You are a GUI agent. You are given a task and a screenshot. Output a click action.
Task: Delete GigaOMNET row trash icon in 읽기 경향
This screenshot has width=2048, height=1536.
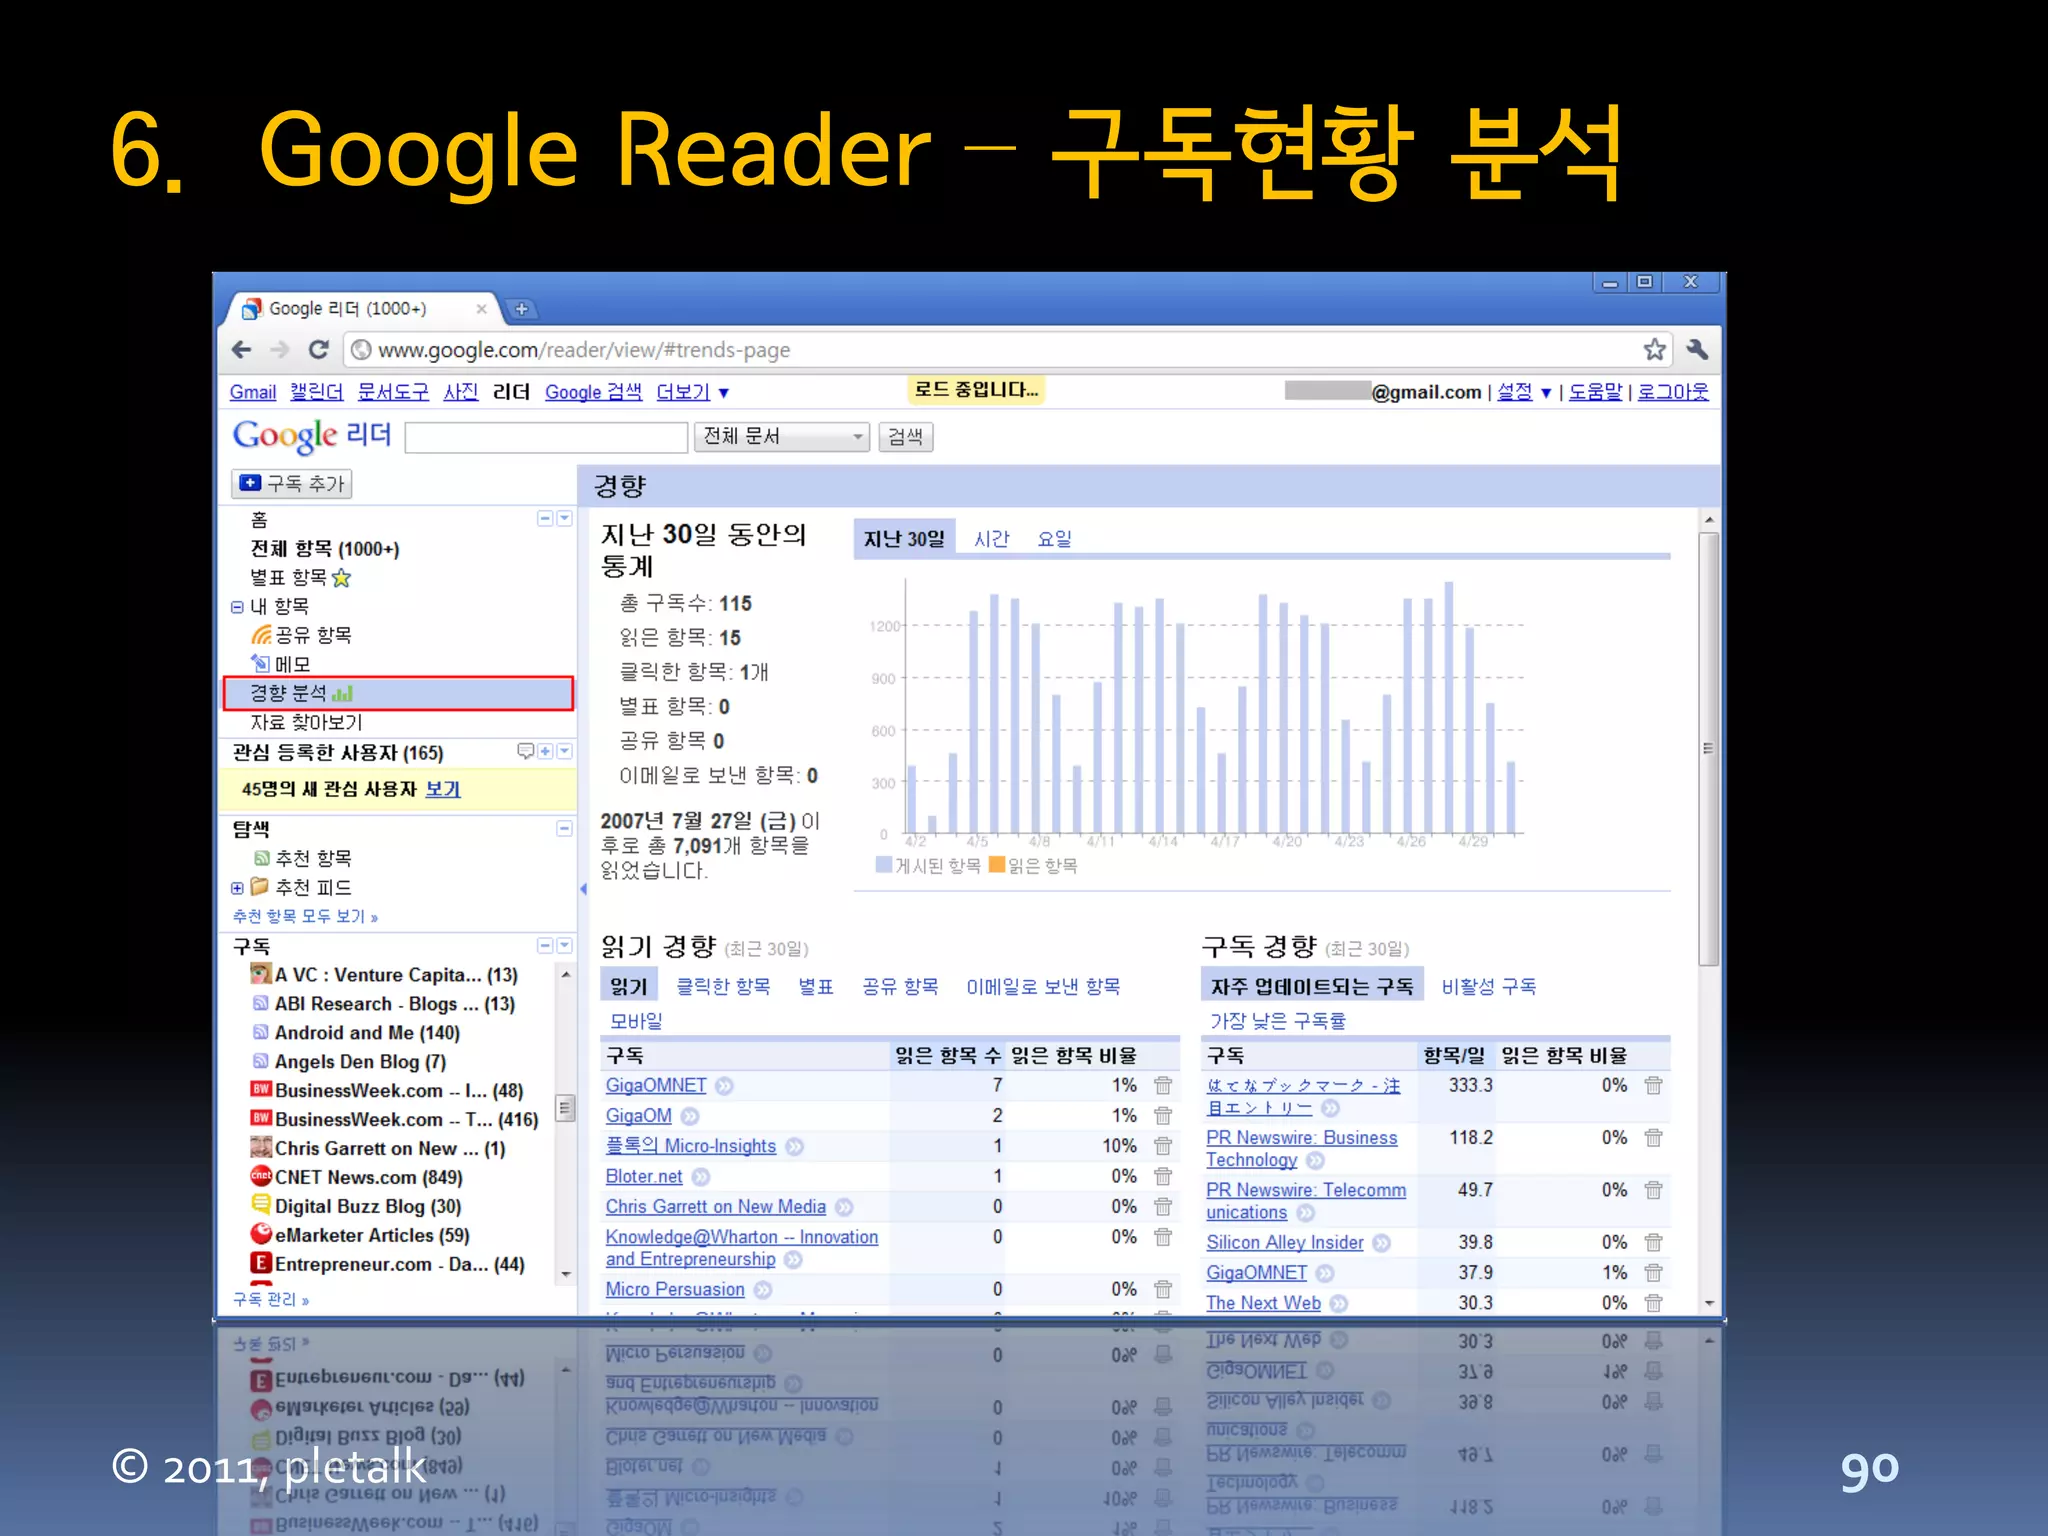click(1163, 1086)
